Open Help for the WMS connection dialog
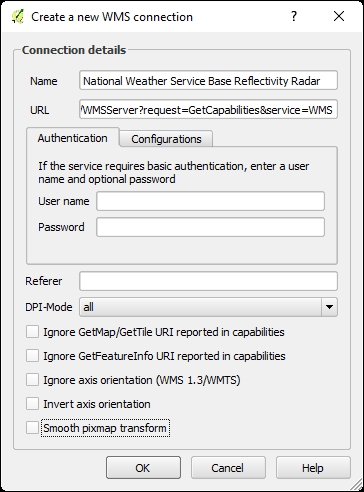364x492 pixels. coord(313,468)
